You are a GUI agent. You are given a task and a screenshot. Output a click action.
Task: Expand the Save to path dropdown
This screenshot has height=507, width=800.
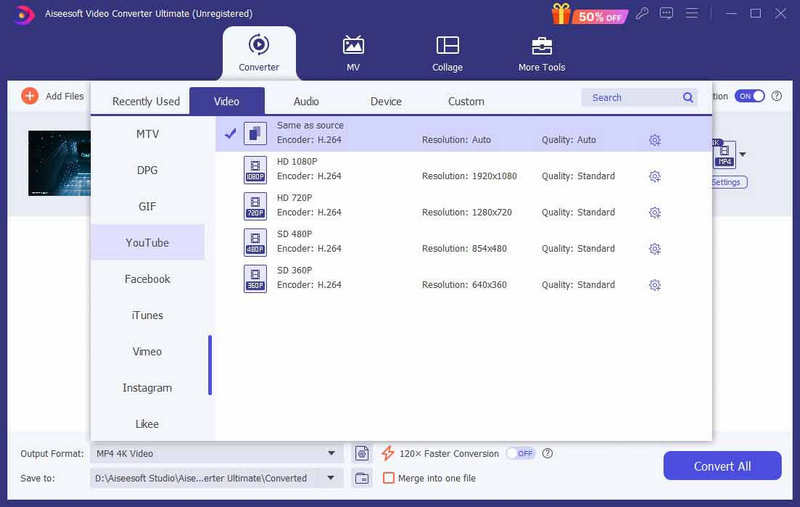coord(331,478)
